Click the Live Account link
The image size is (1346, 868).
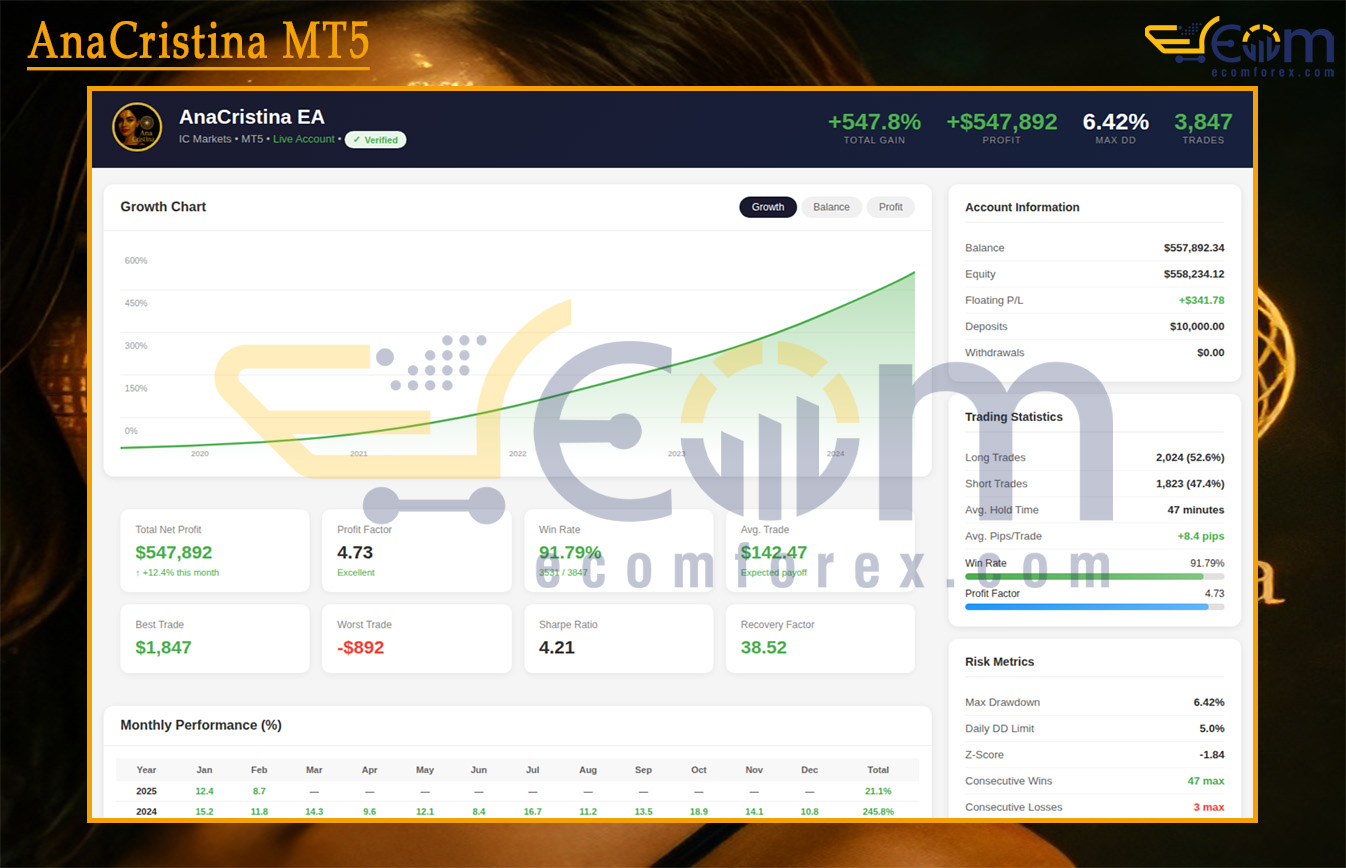tap(304, 139)
